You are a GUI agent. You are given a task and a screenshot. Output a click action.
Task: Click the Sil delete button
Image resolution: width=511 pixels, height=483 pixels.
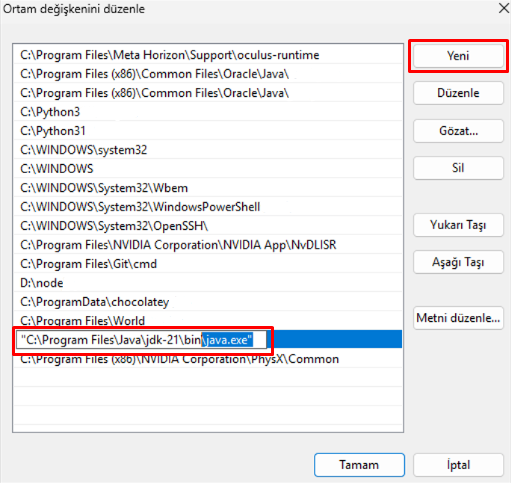click(458, 168)
